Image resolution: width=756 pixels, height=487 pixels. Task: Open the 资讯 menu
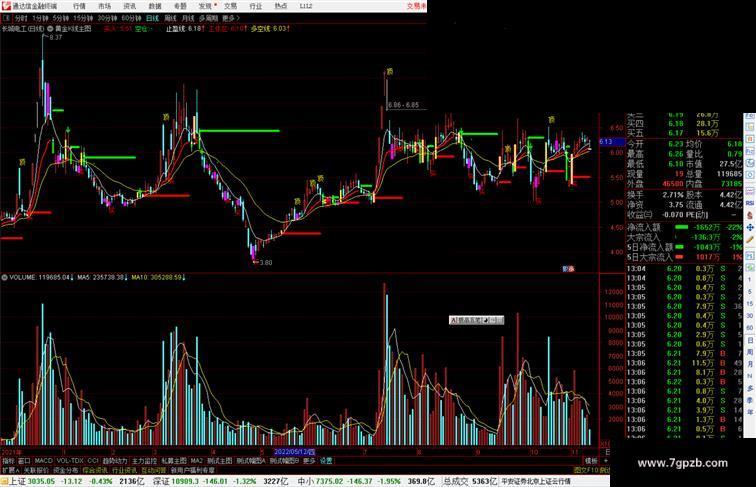tap(130, 6)
